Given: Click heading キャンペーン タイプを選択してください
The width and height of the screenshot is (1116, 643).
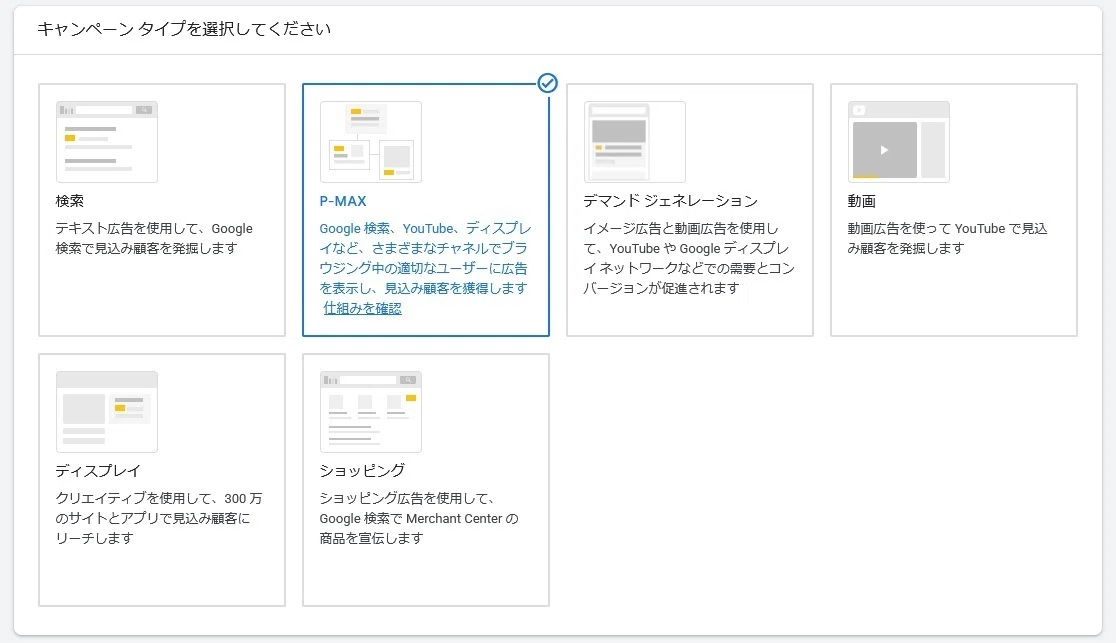Looking at the screenshot, I should click(x=184, y=29).
